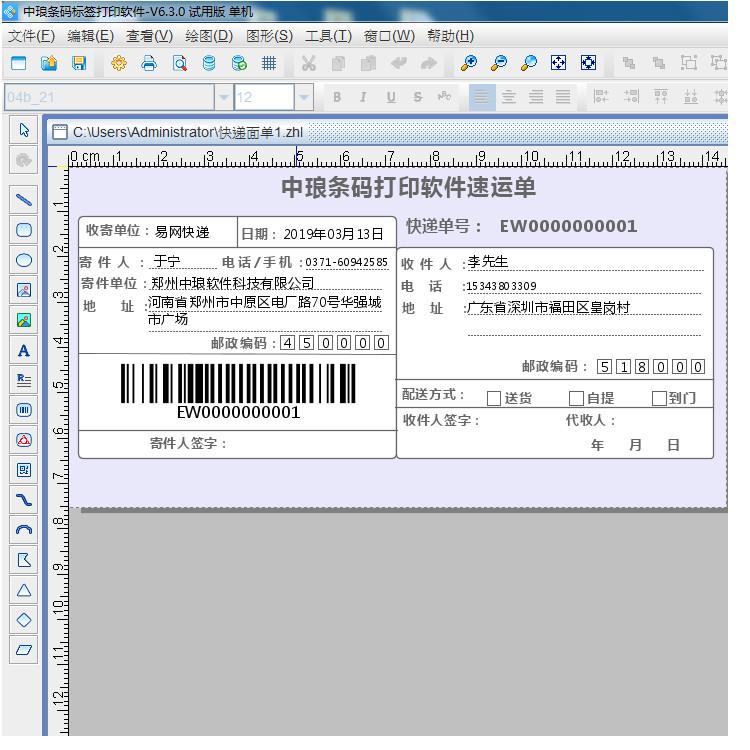
Task: Click the 自提 checkbox on the label
Action: [576, 398]
